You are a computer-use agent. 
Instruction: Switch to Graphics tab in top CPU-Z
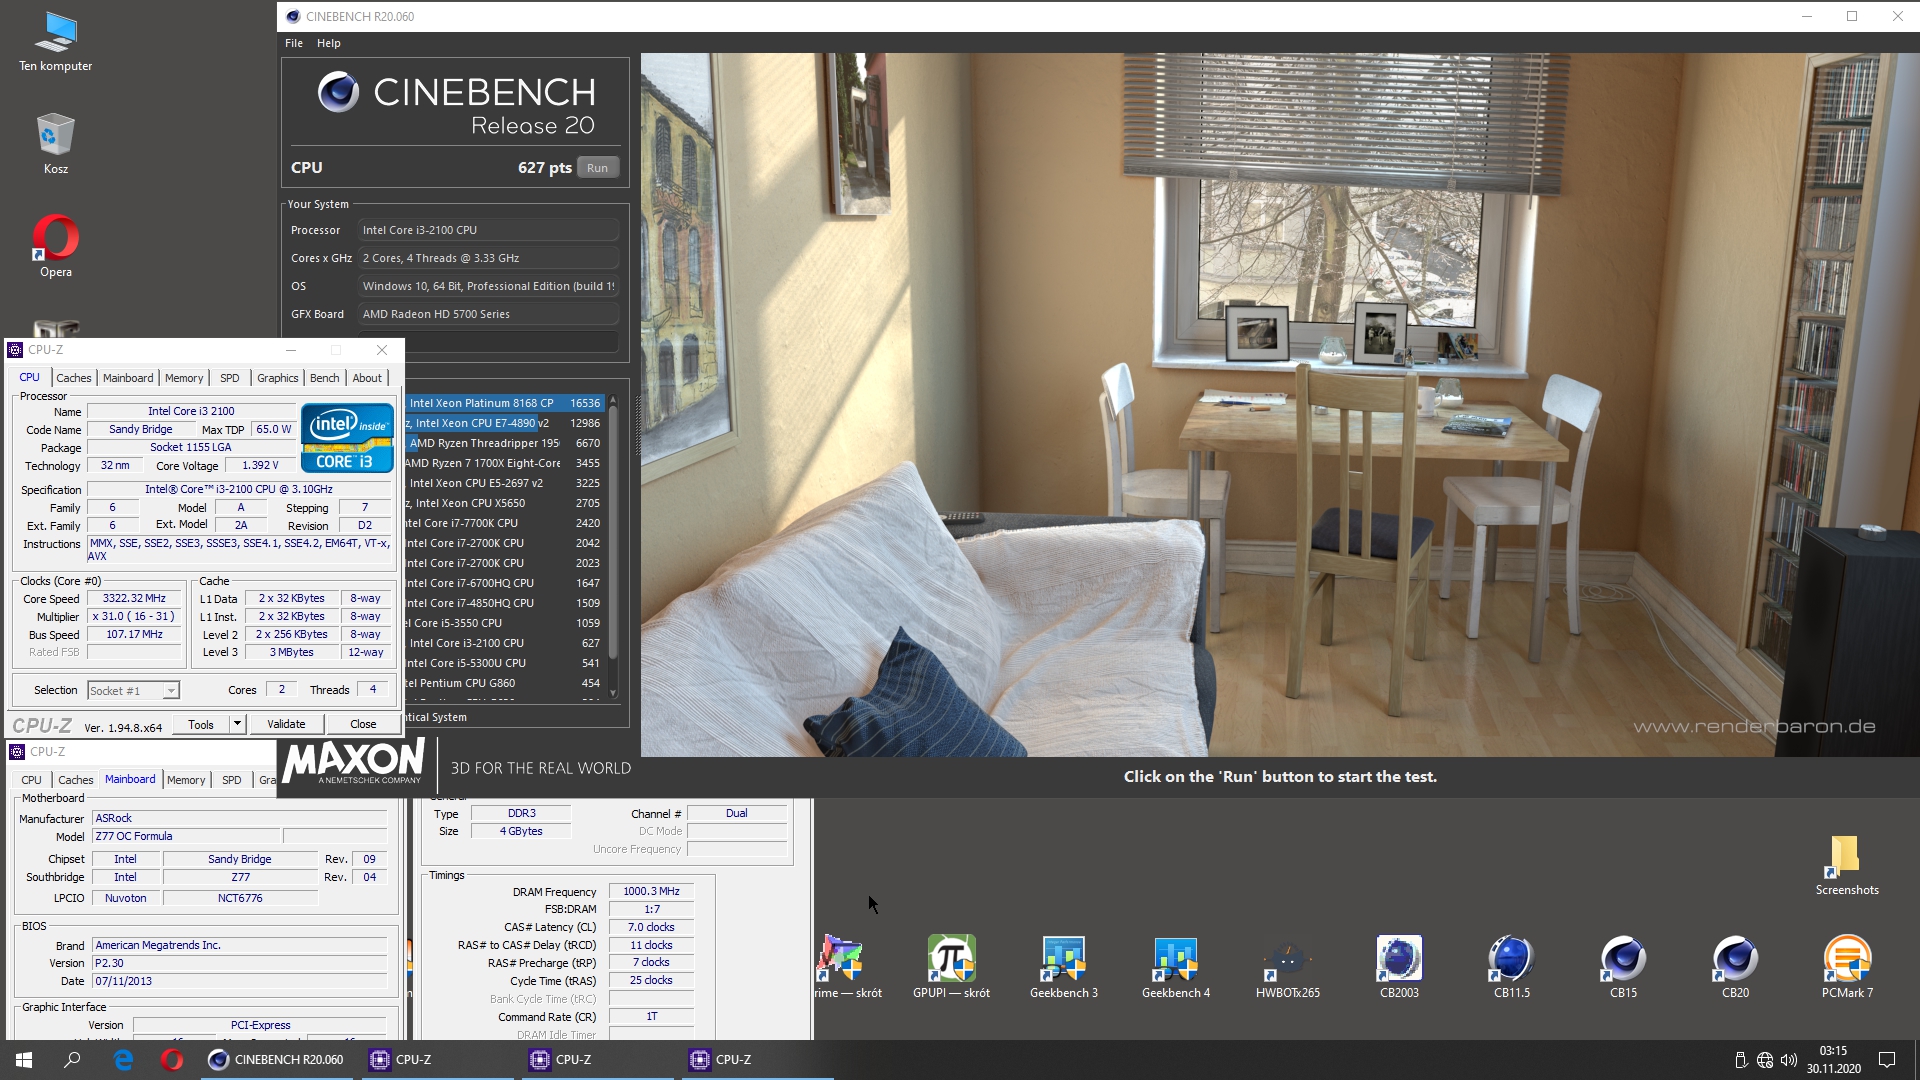tap(278, 378)
